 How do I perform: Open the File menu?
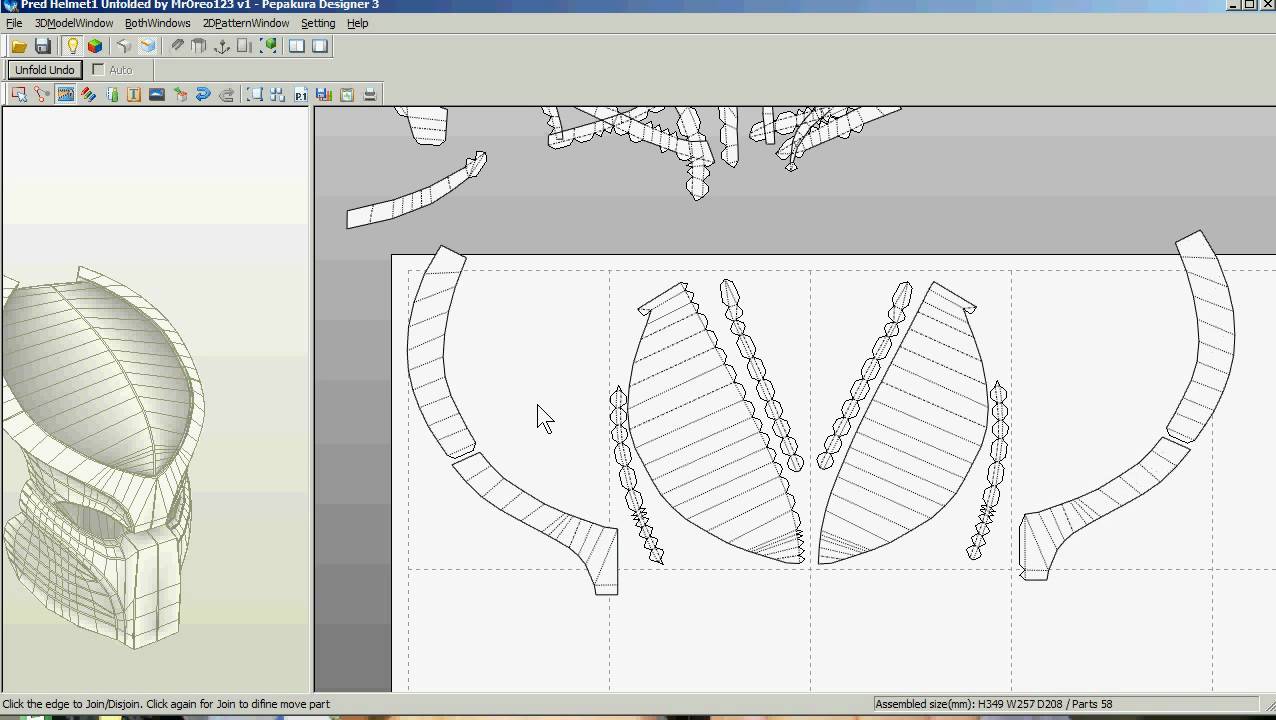pyautogui.click(x=14, y=23)
